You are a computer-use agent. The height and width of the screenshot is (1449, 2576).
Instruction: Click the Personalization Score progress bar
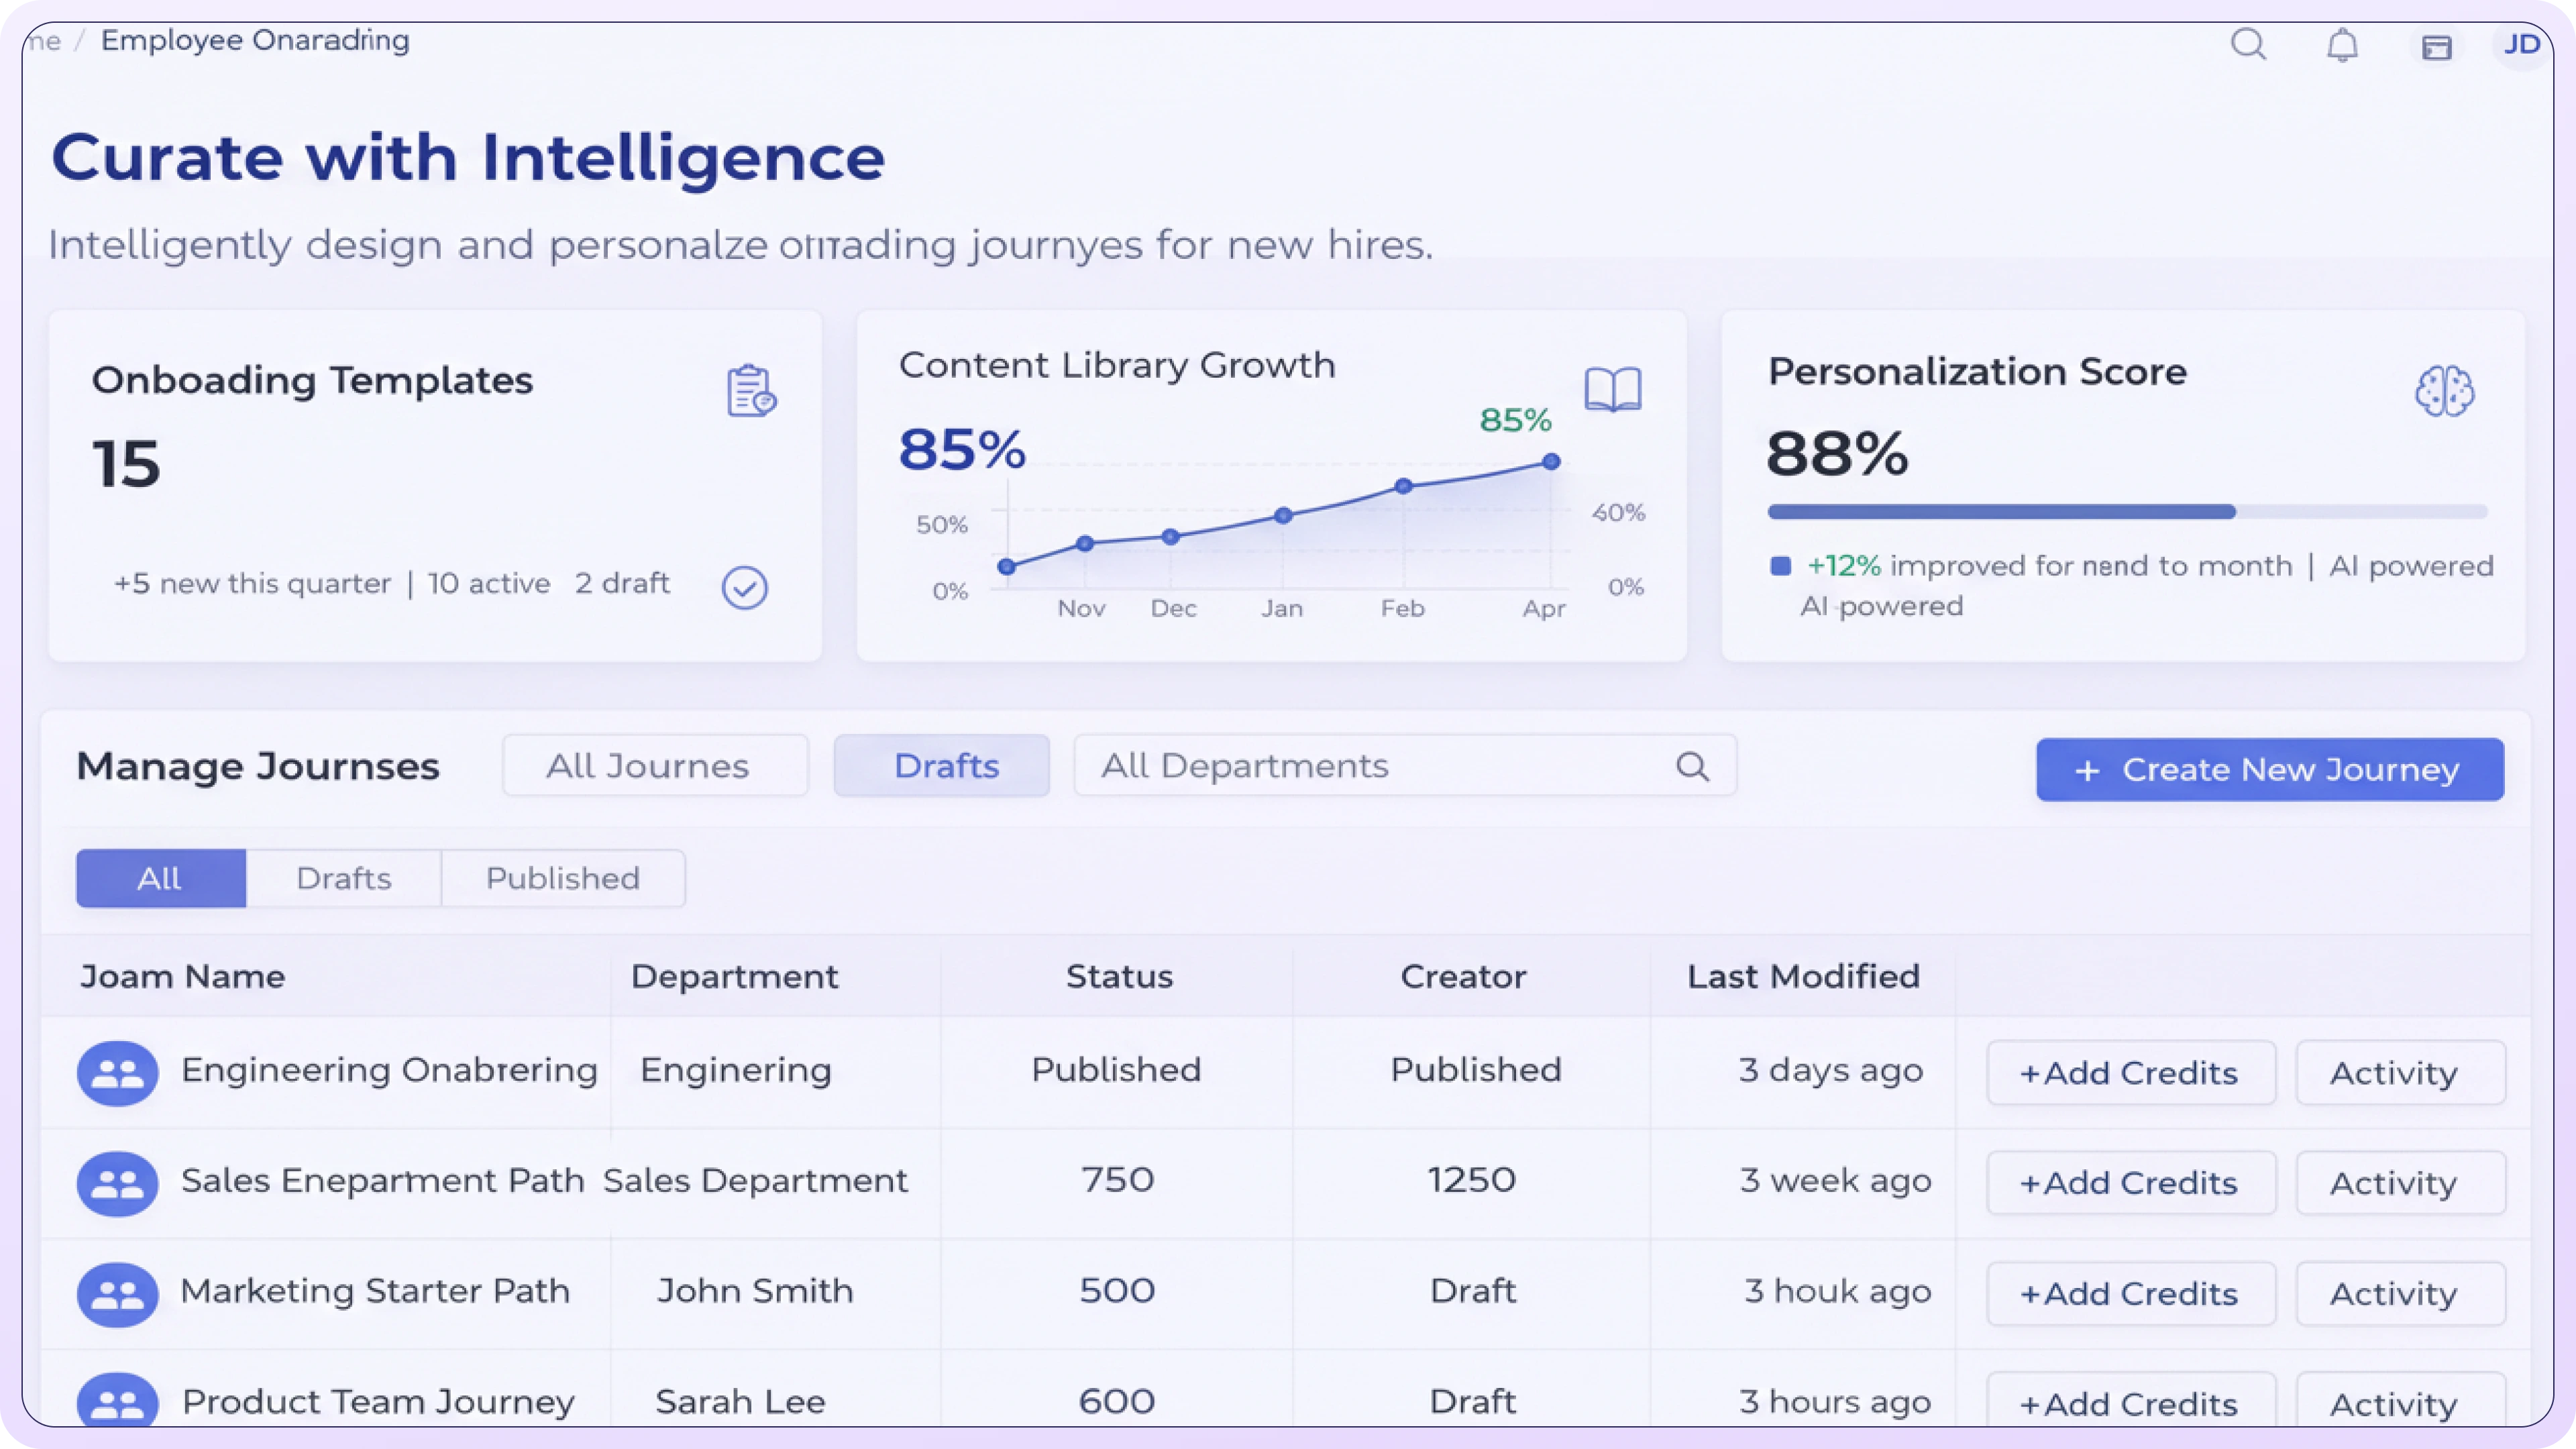[2128, 511]
